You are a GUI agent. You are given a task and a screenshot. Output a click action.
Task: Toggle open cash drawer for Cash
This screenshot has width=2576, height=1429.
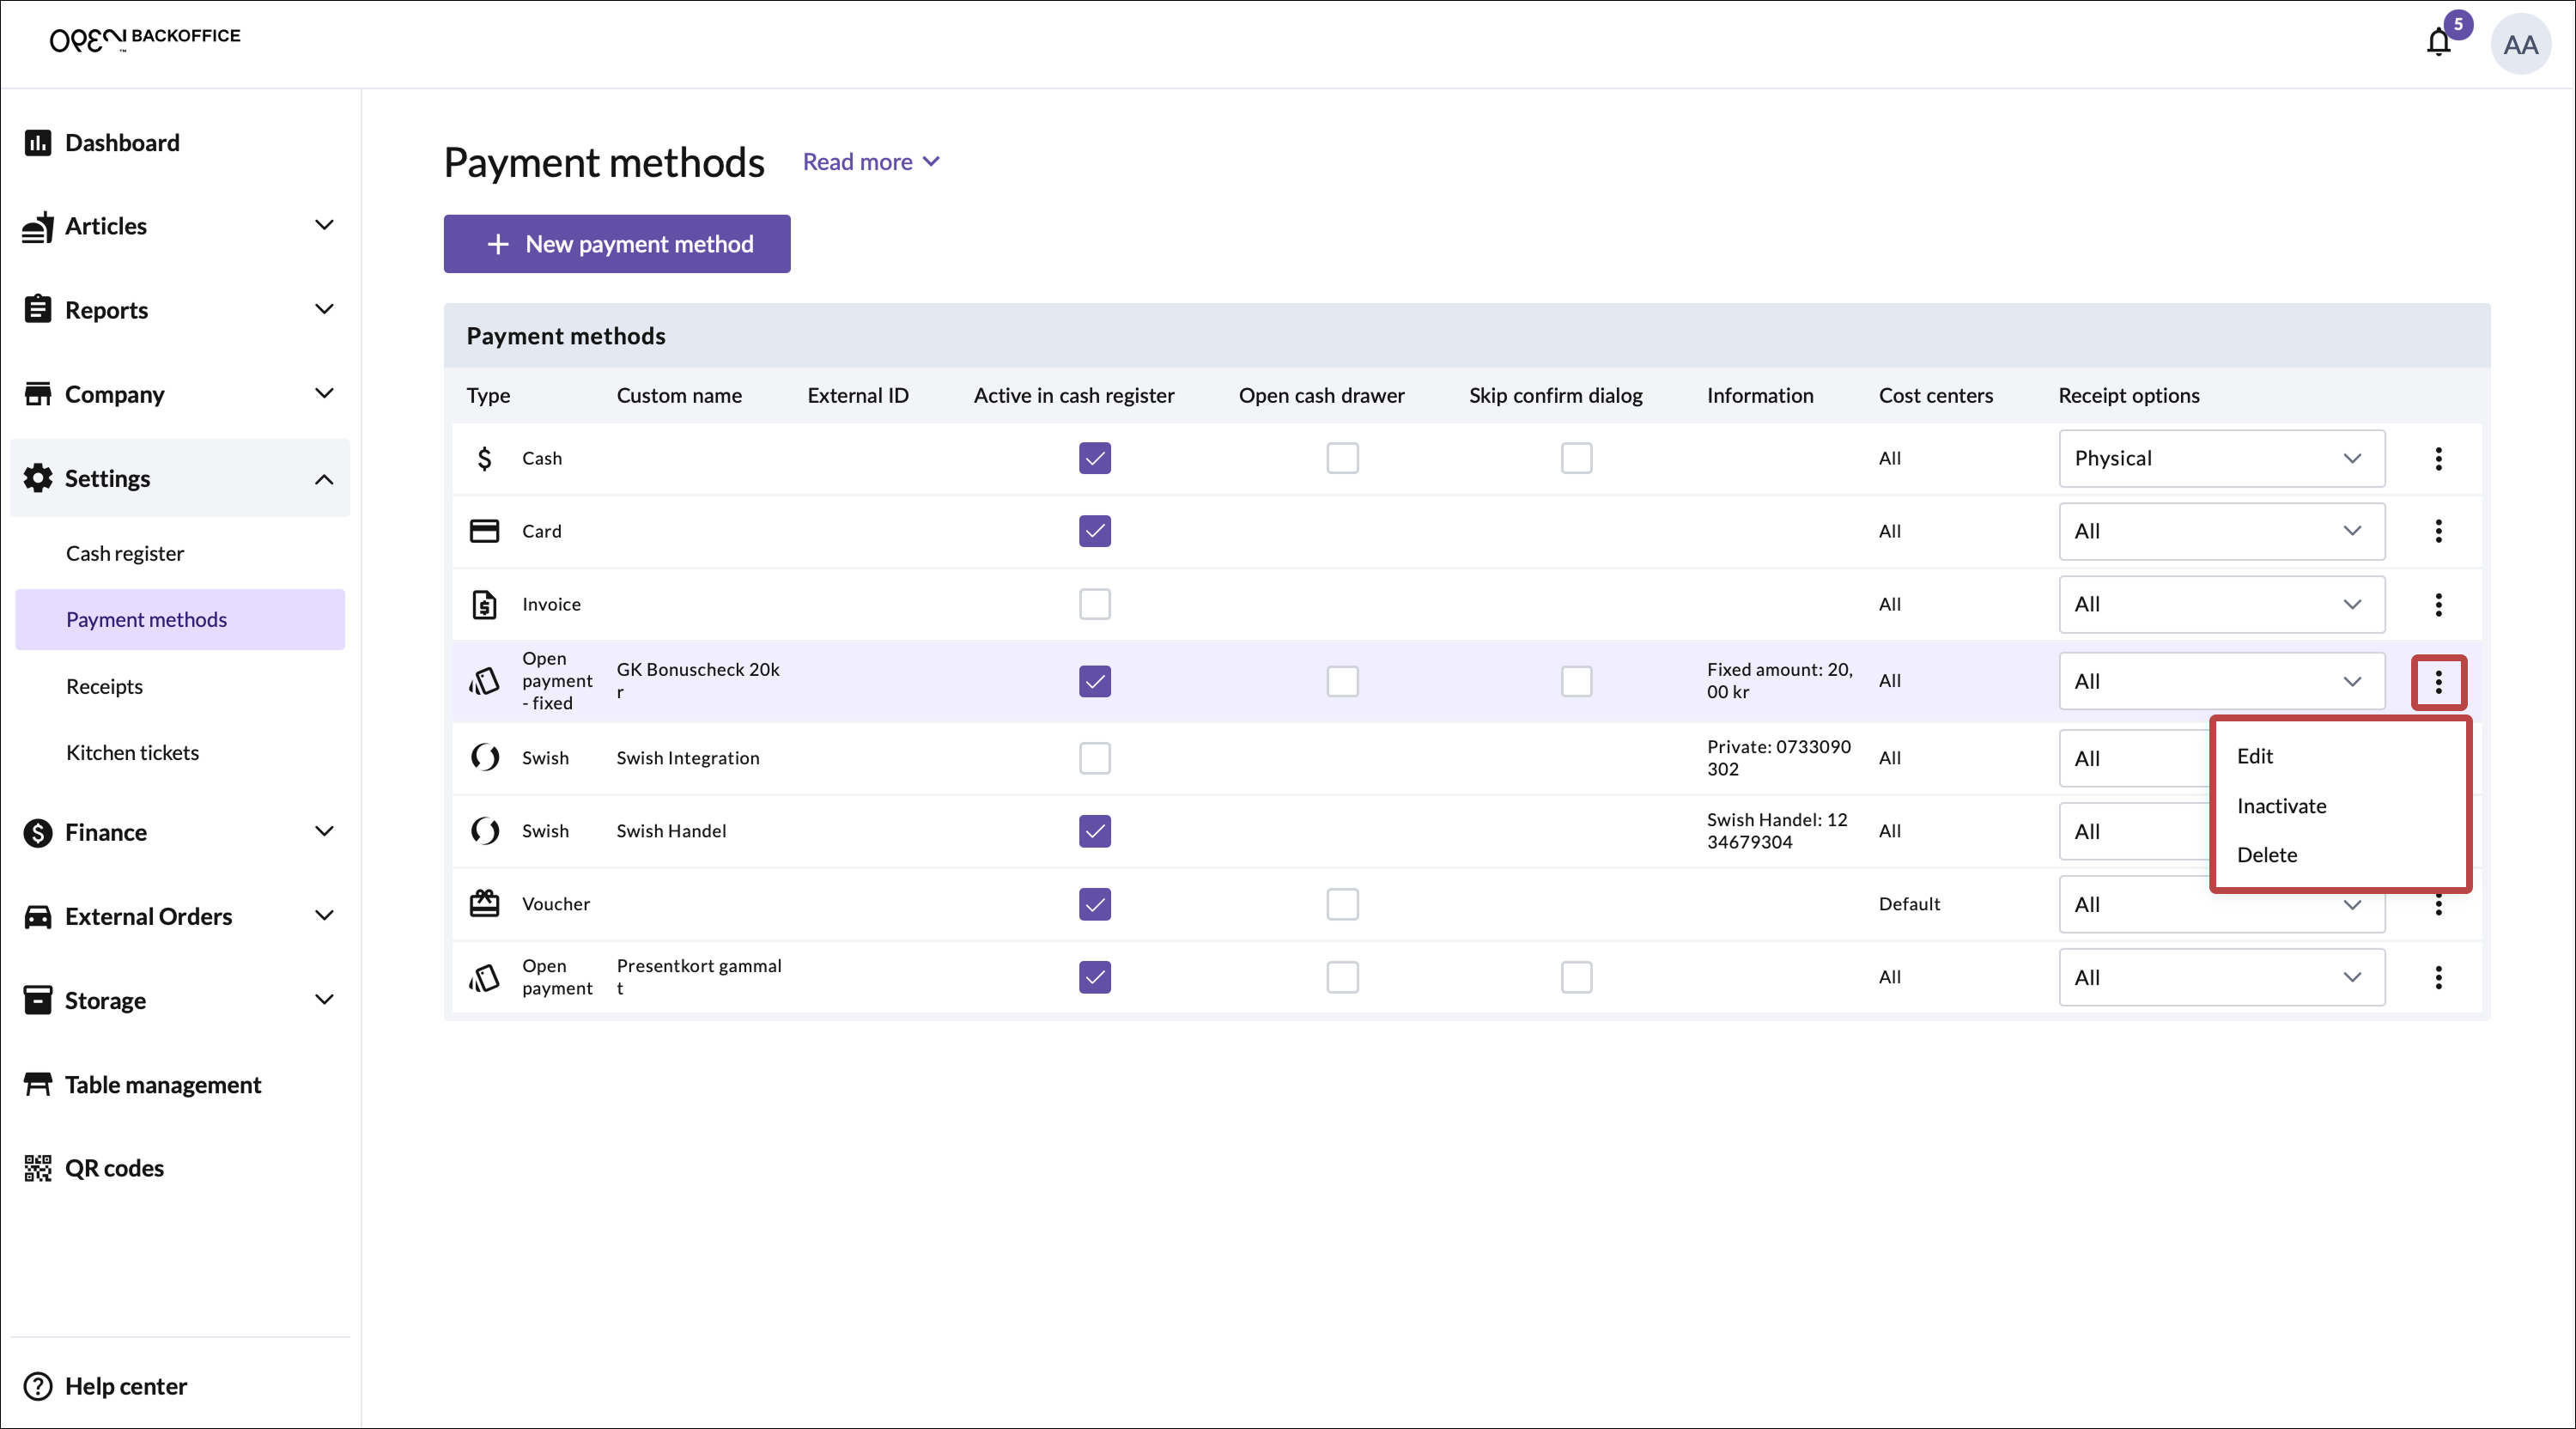pyautogui.click(x=1342, y=458)
